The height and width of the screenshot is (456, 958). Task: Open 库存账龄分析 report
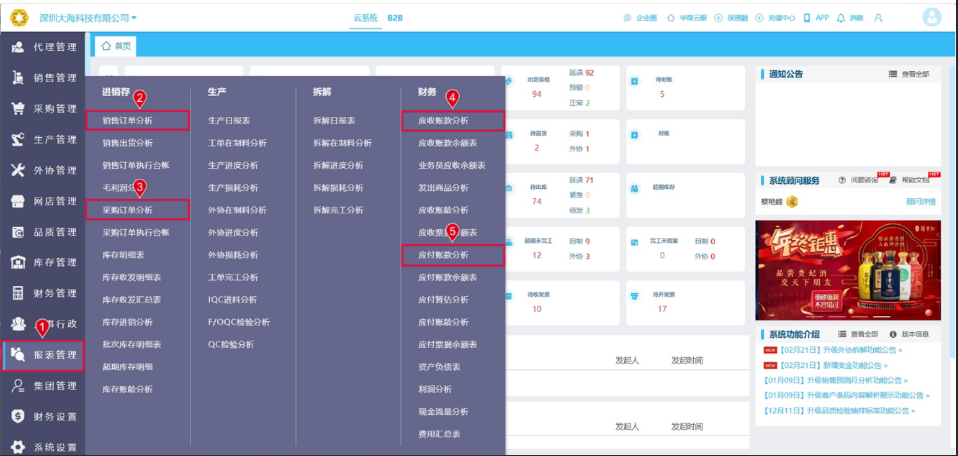tap(128, 389)
